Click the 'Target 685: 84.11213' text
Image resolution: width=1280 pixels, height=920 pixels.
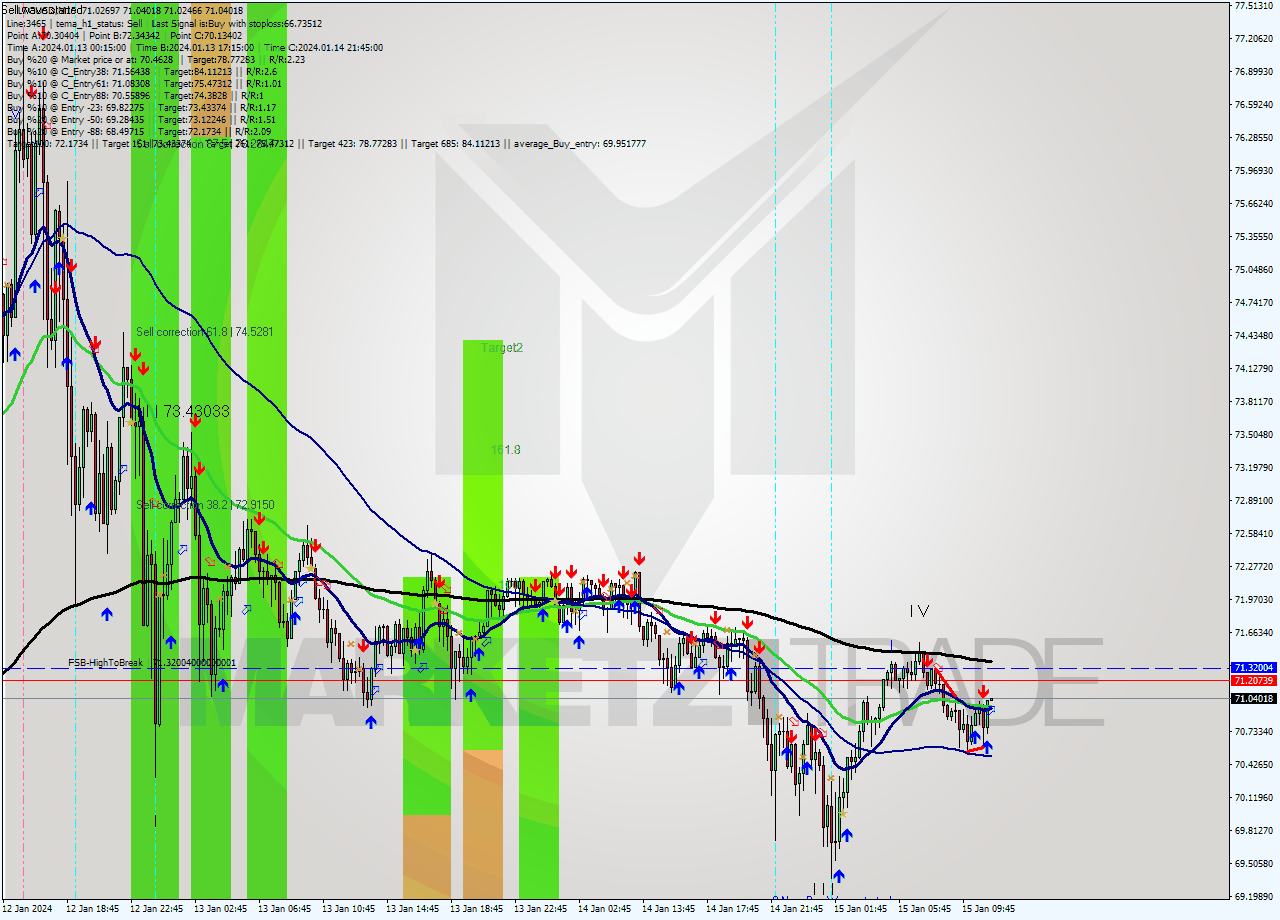tap(455, 144)
